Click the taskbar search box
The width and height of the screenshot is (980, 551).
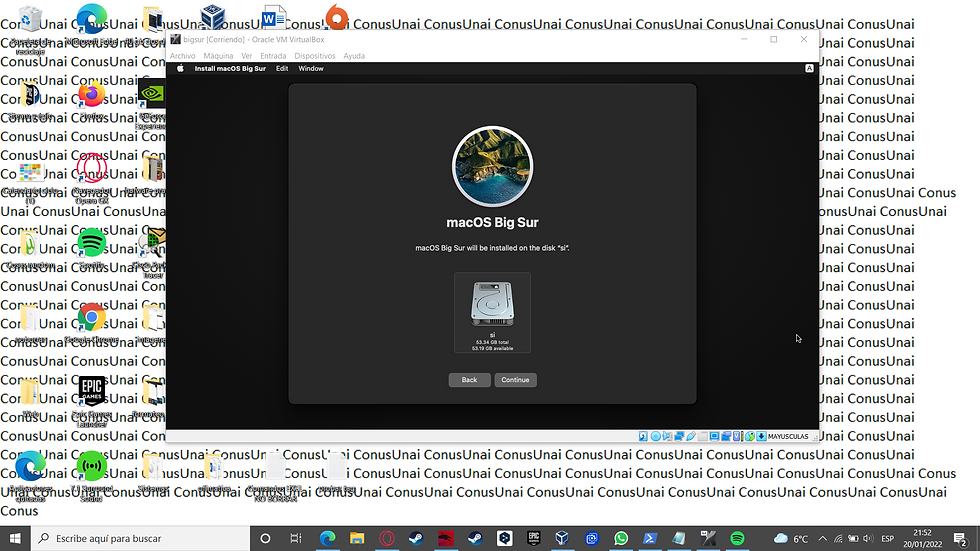coord(140,538)
